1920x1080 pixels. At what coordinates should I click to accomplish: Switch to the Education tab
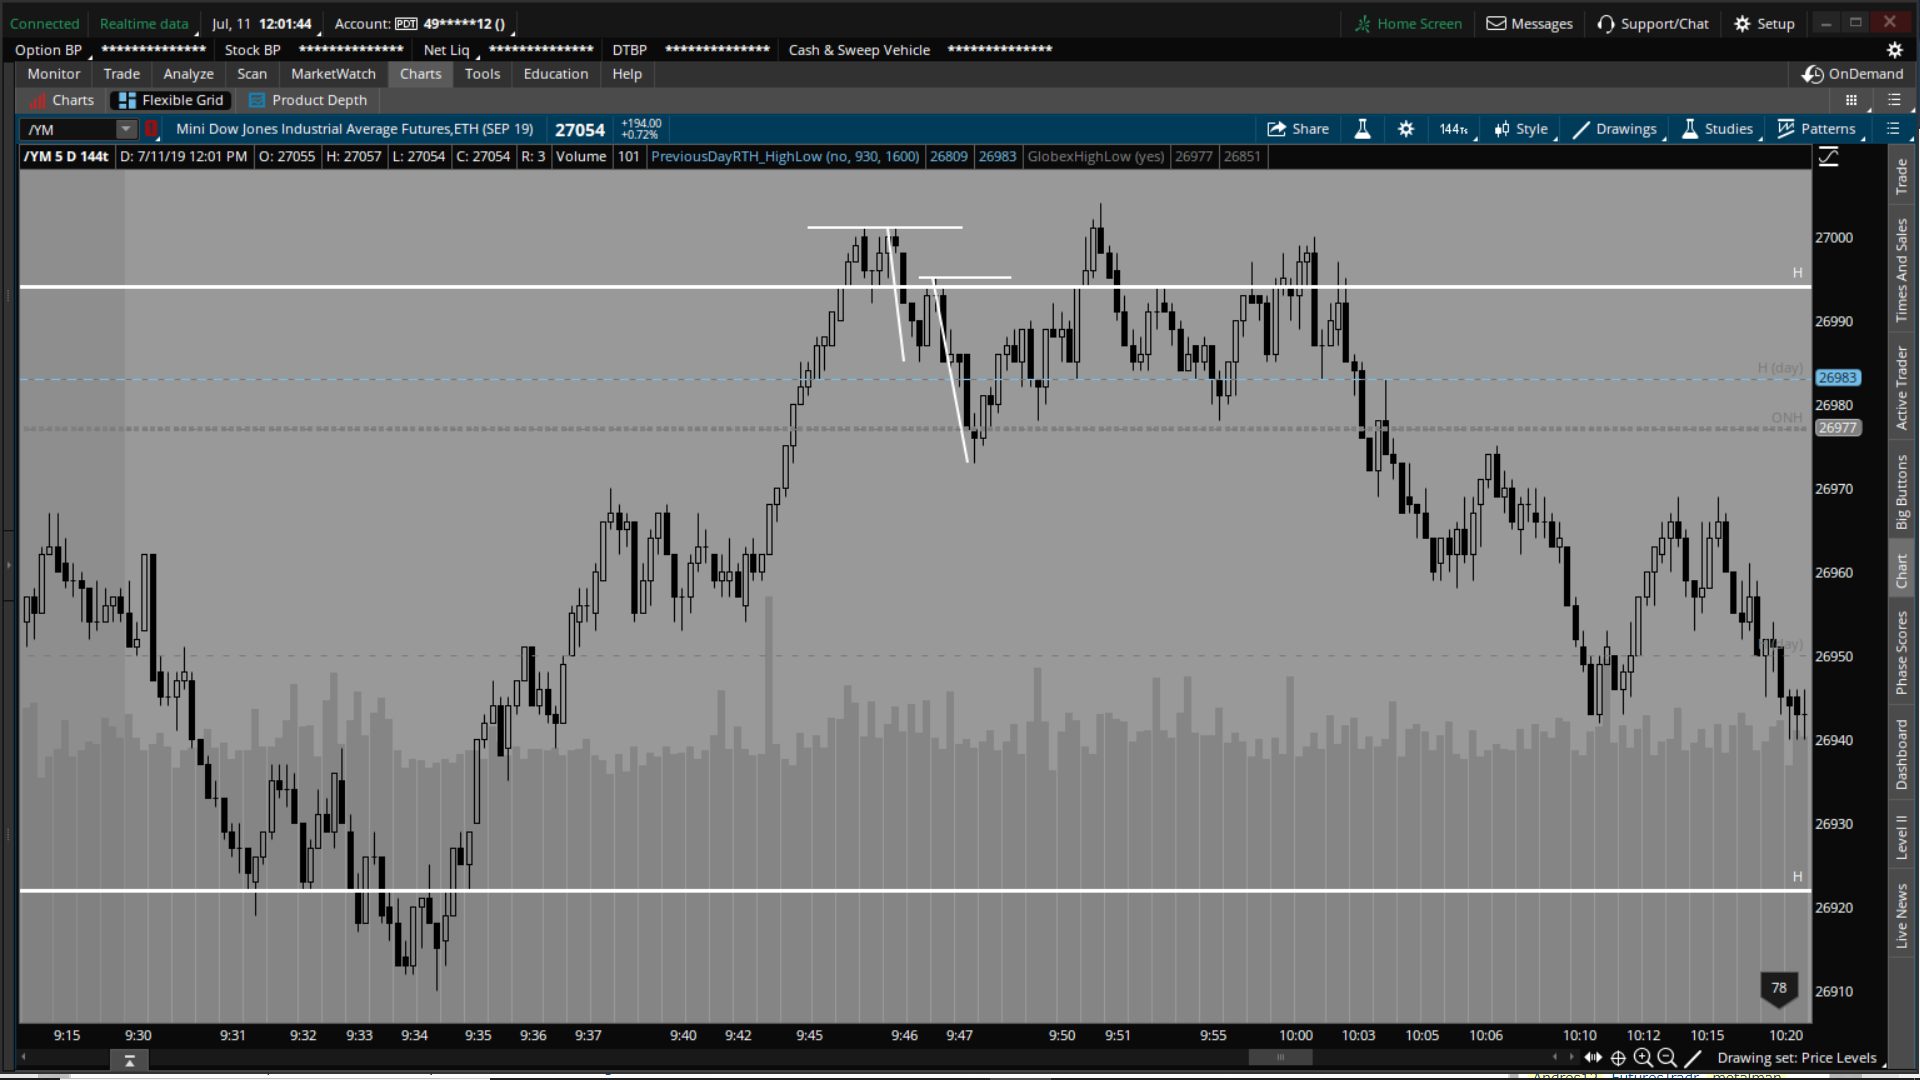point(556,74)
